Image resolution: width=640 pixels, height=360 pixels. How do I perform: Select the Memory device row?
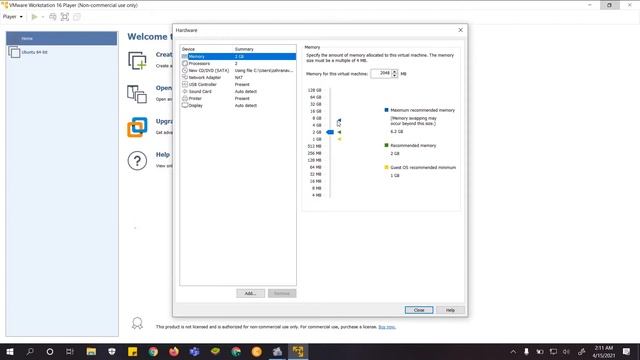click(238, 56)
